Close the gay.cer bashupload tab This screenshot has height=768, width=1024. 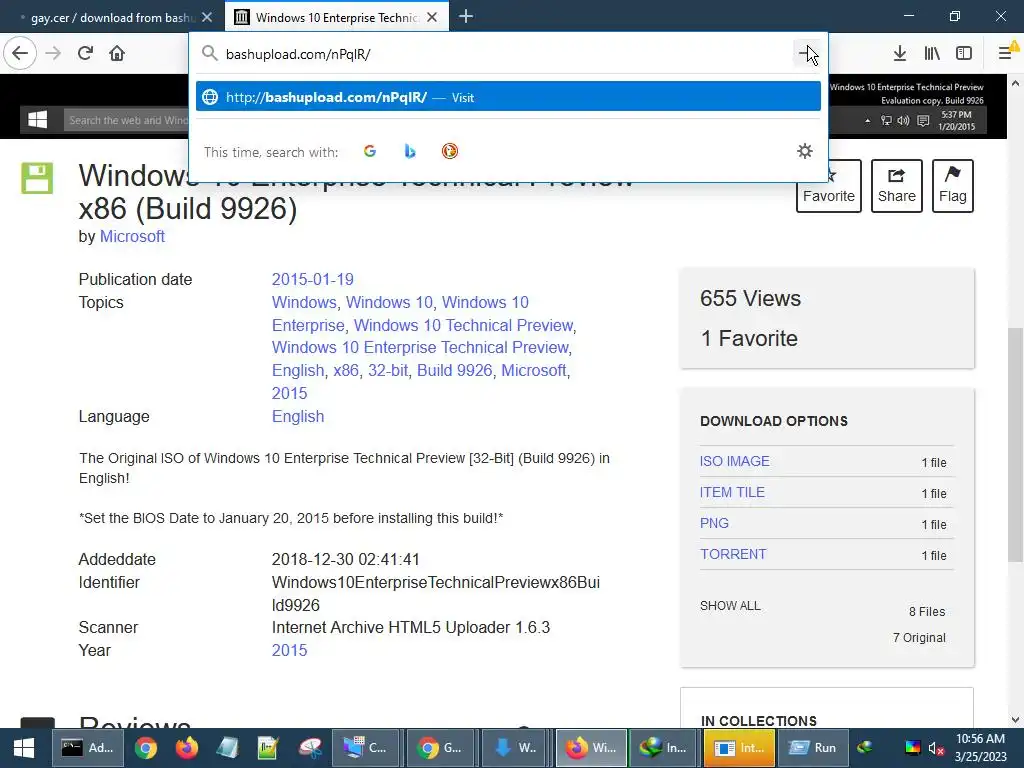207,17
